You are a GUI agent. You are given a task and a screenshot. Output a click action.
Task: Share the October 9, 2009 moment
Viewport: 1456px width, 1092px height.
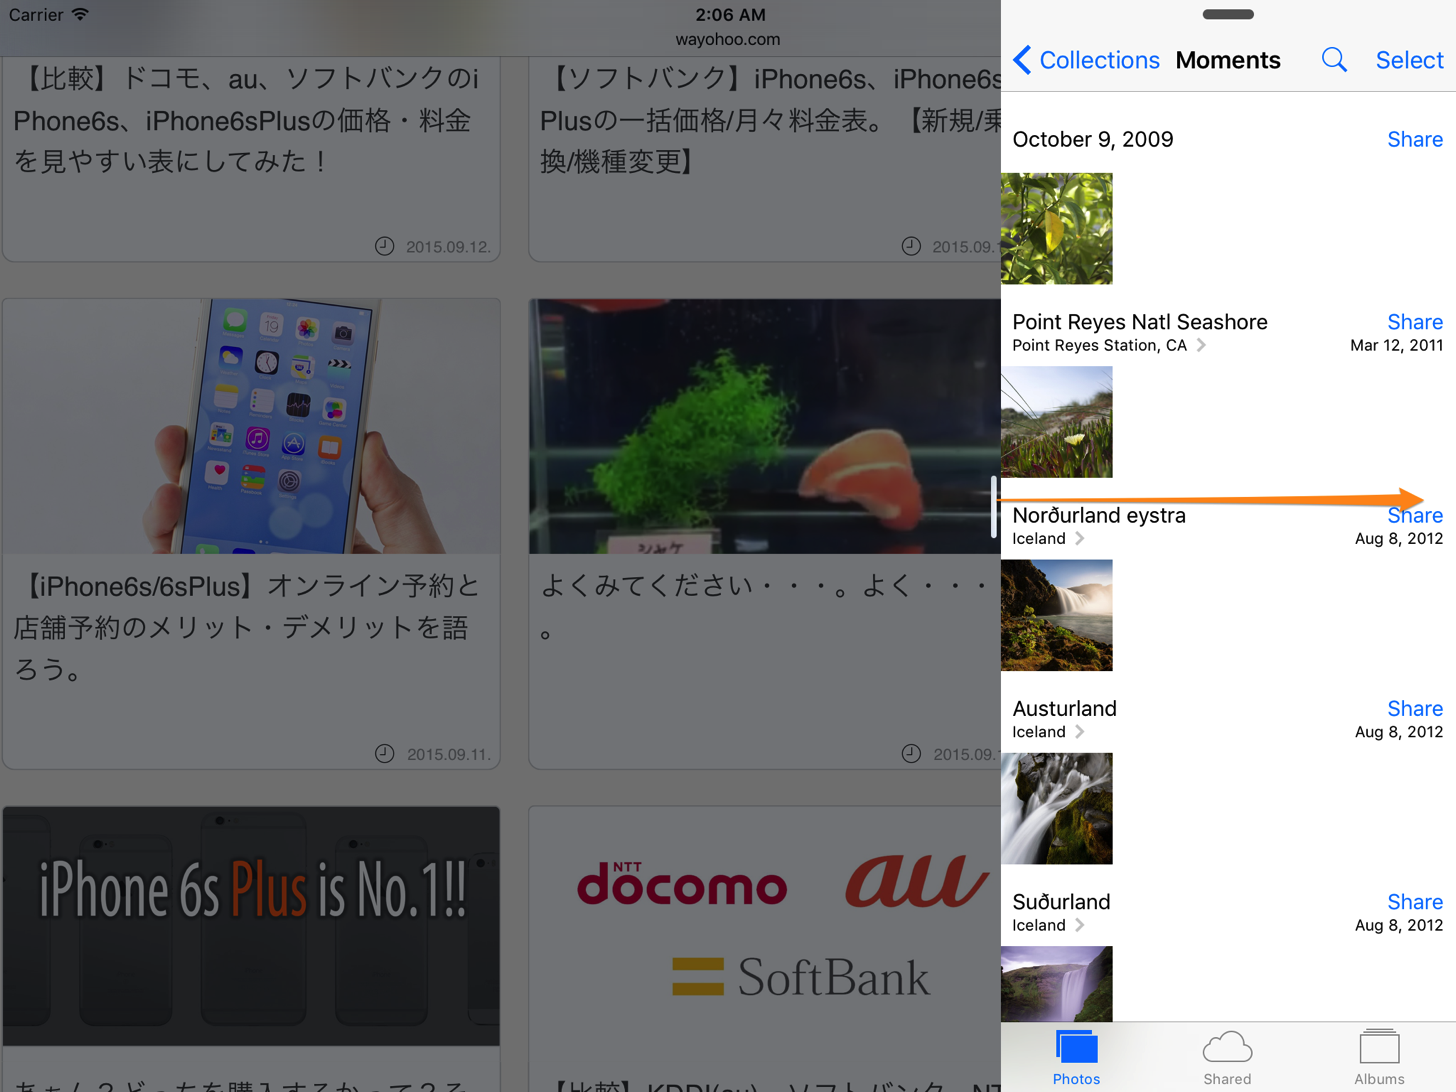click(1414, 139)
